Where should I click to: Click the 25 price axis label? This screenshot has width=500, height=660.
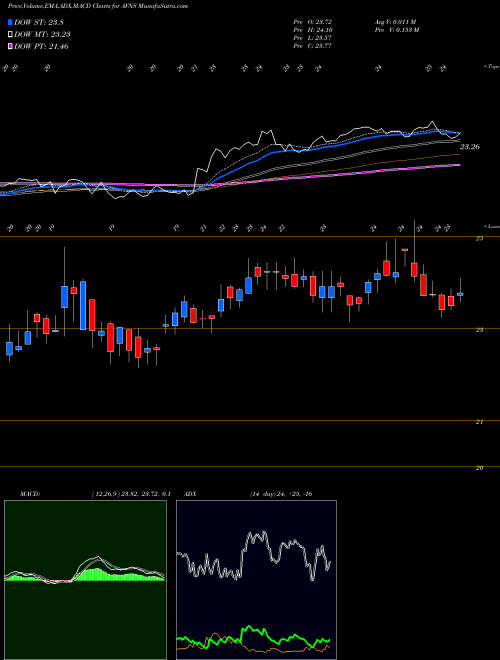(x=479, y=239)
